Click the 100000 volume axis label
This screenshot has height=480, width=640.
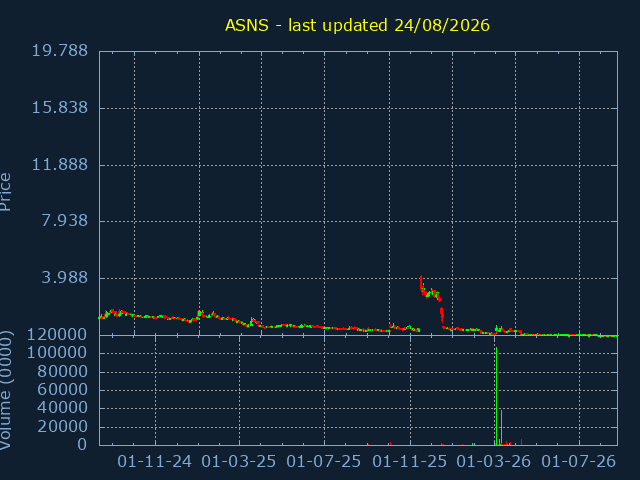point(57,353)
